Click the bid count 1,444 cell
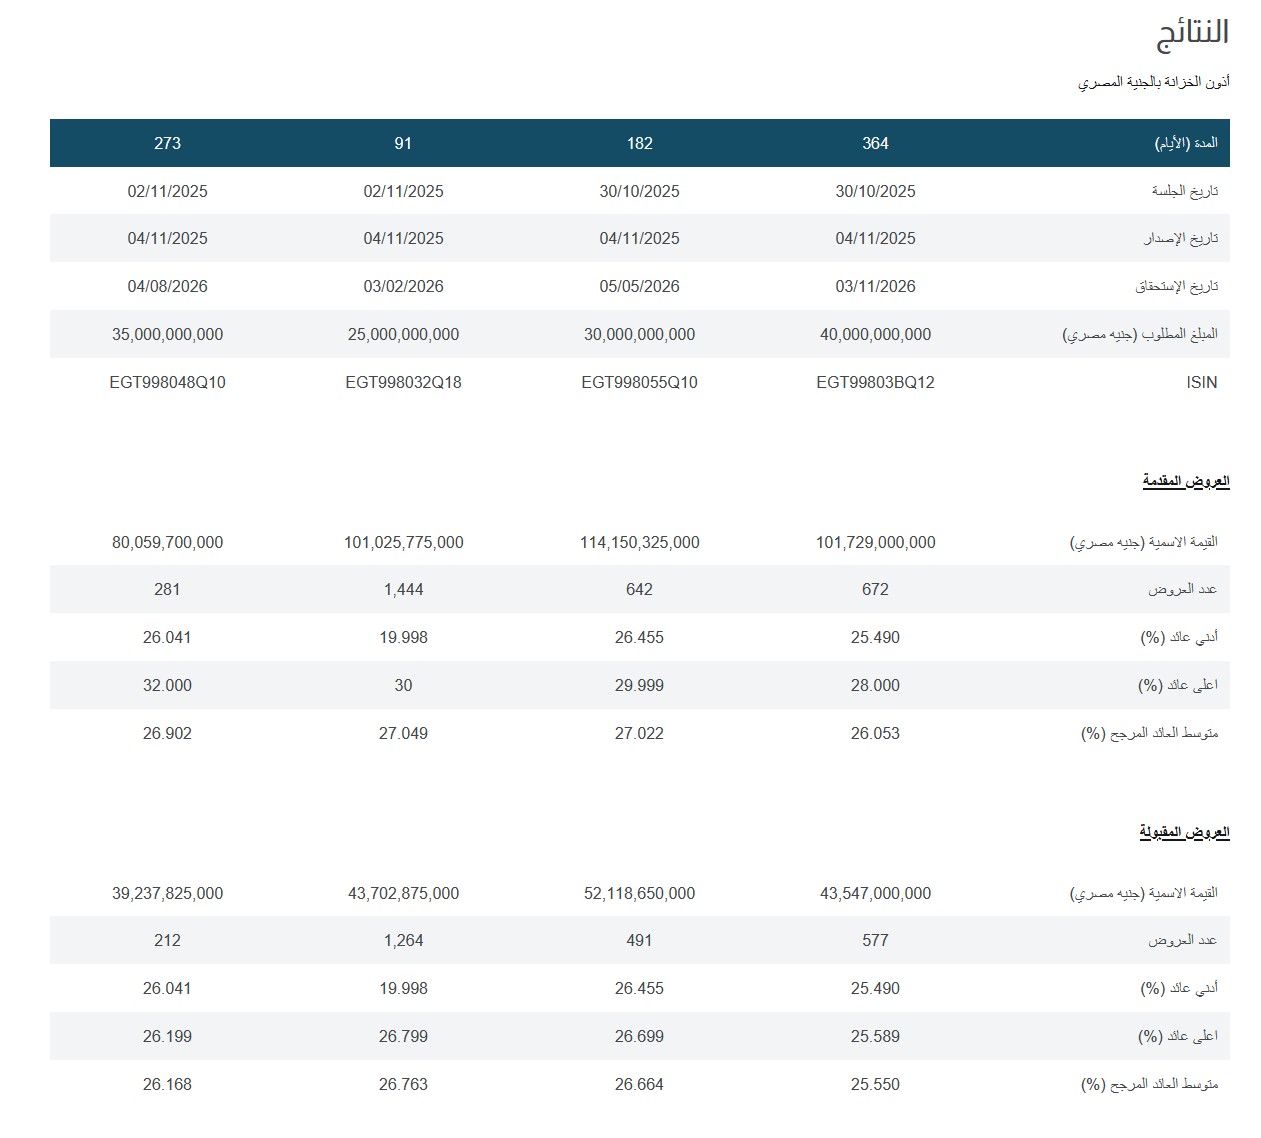The height and width of the screenshot is (1138, 1261). (403, 589)
